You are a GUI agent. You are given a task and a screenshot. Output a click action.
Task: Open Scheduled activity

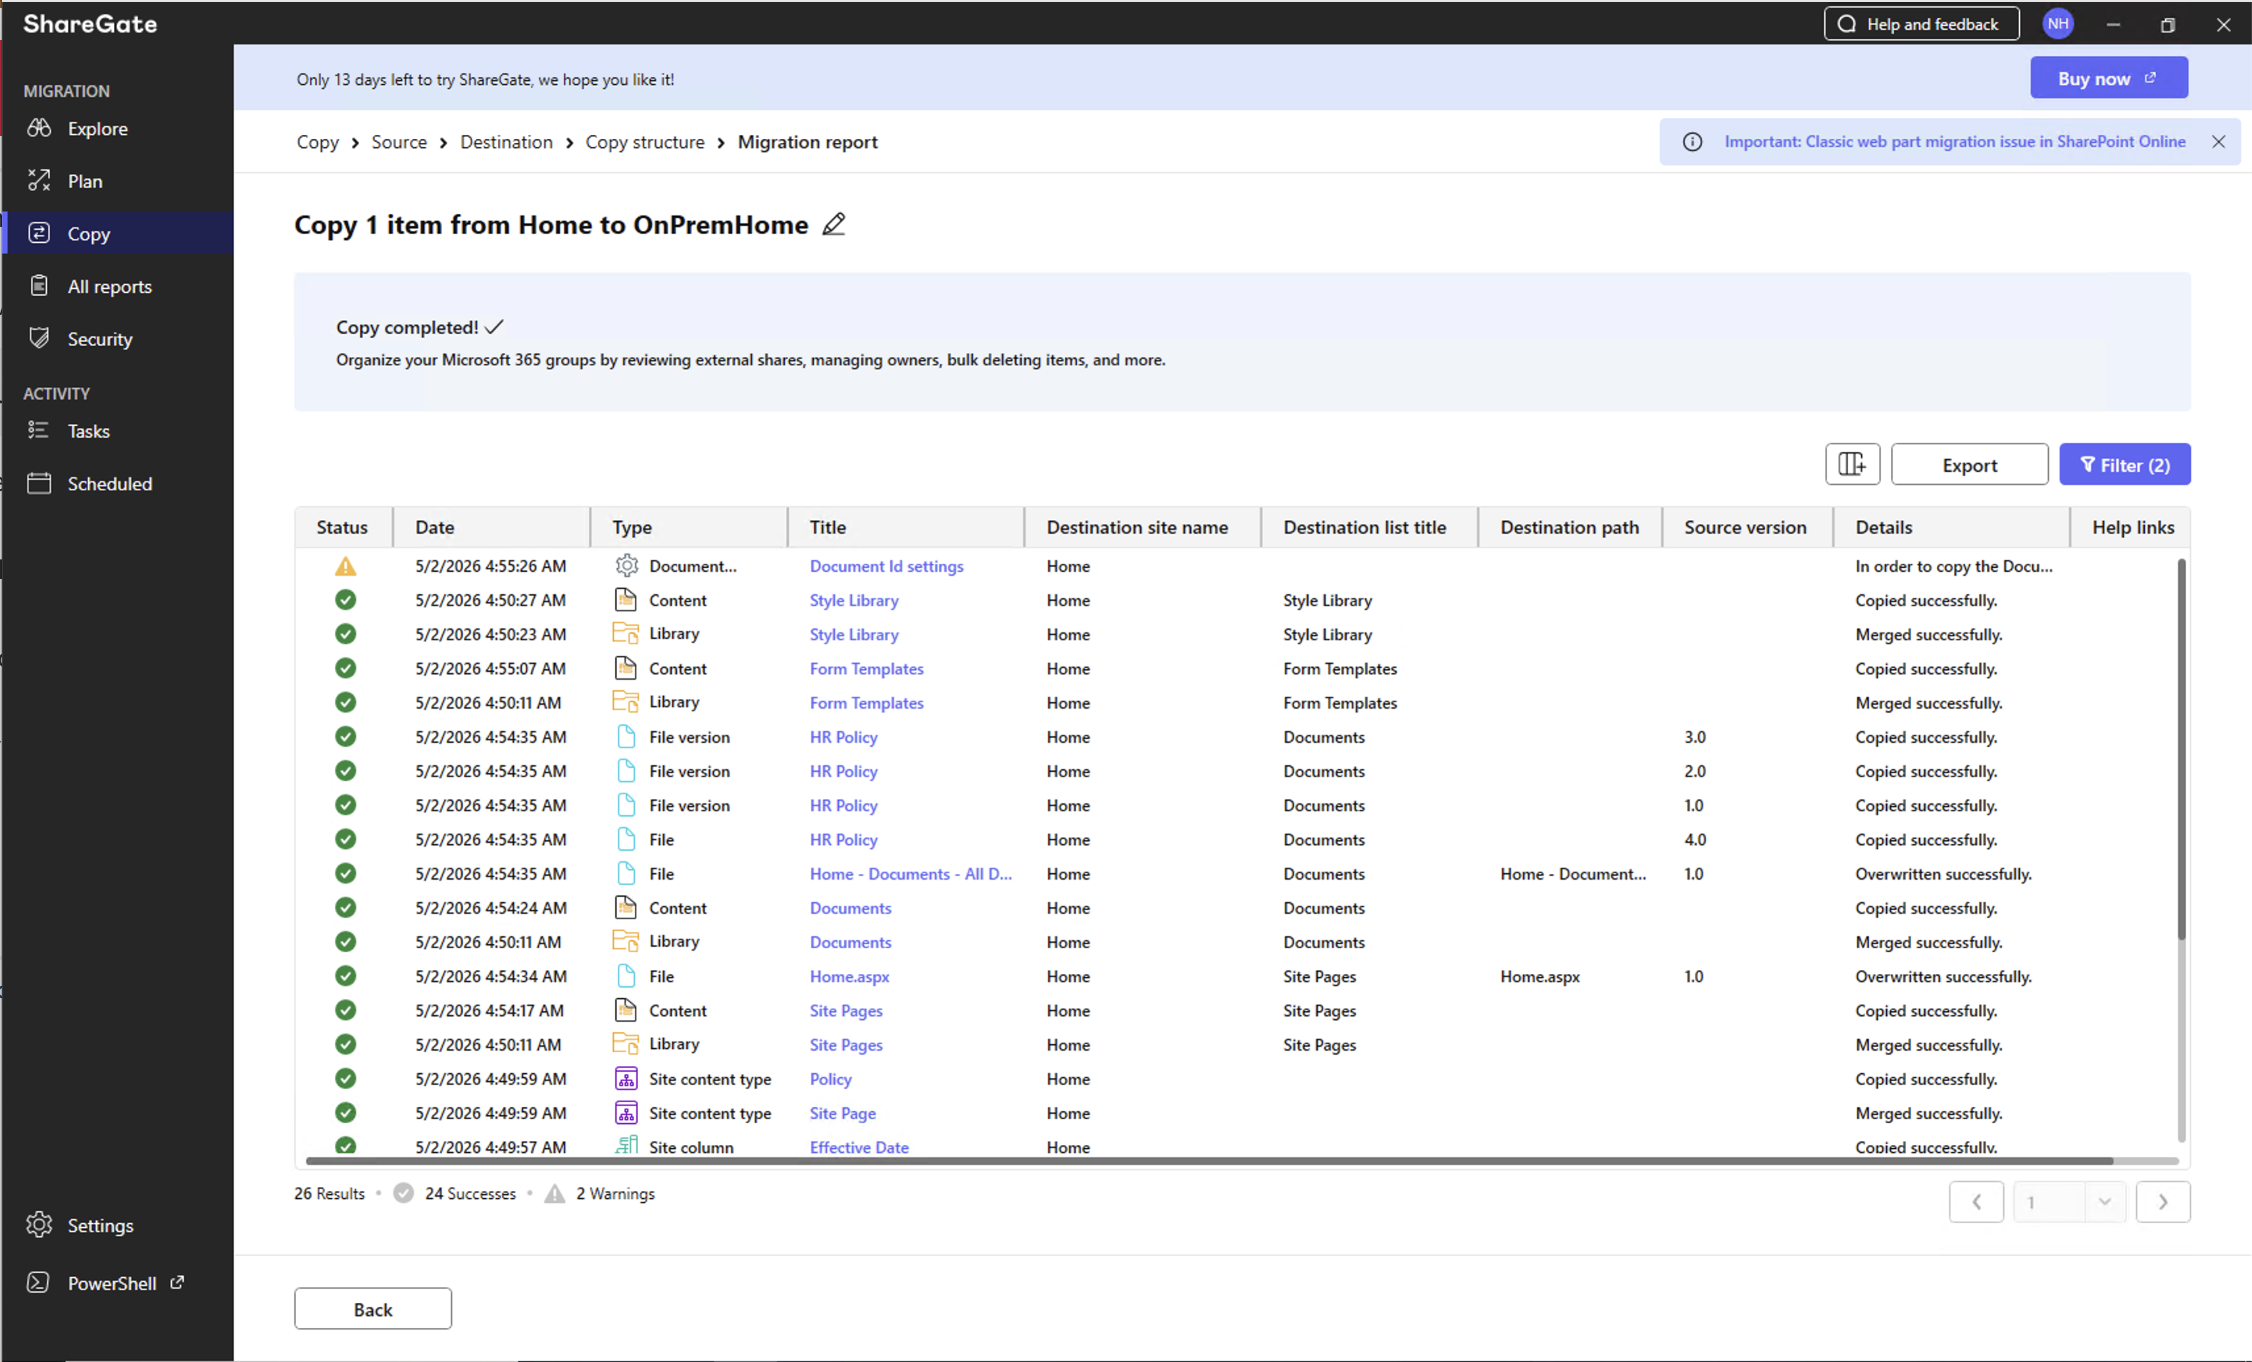[109, 483]
